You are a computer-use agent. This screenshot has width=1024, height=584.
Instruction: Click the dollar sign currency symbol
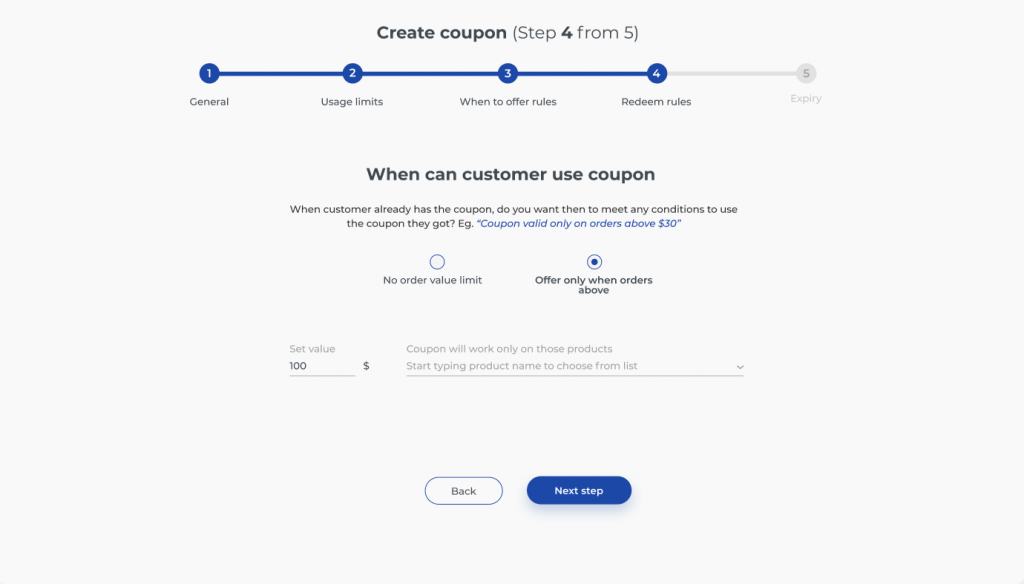pyautogui.click(x=366, y=366)
